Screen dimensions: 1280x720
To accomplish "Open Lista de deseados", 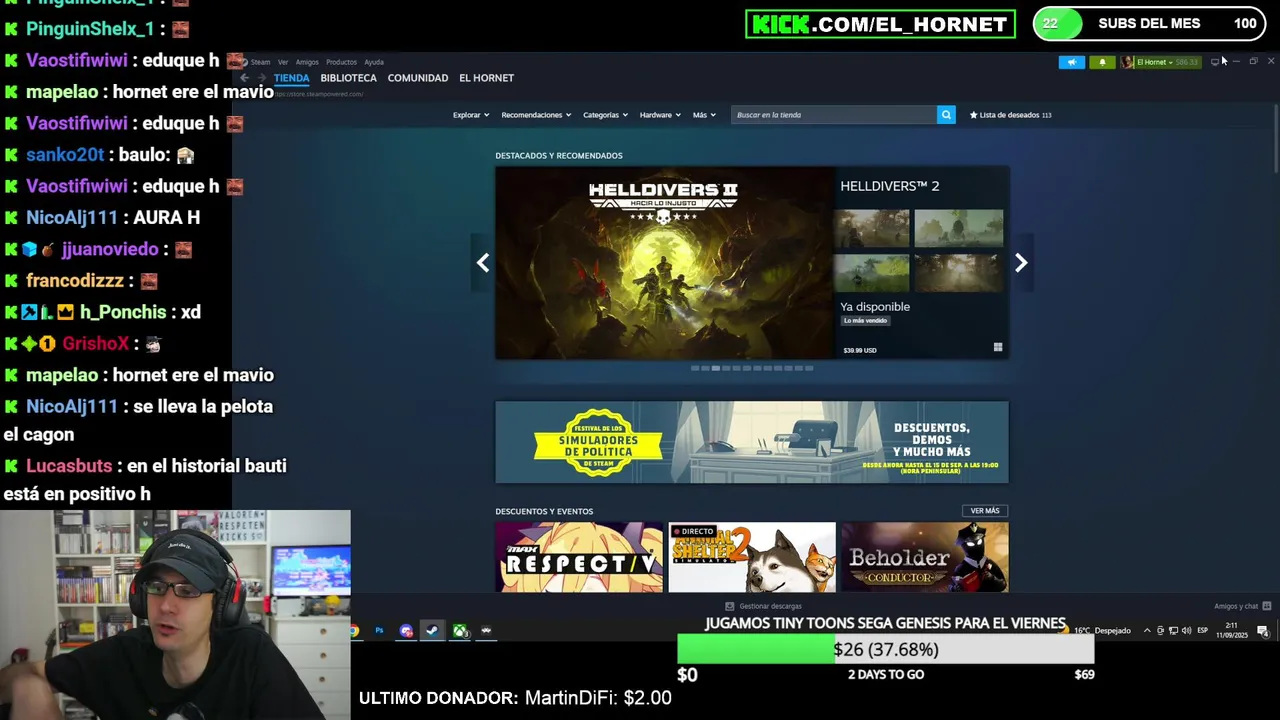I will click(x=1010, y=115).
